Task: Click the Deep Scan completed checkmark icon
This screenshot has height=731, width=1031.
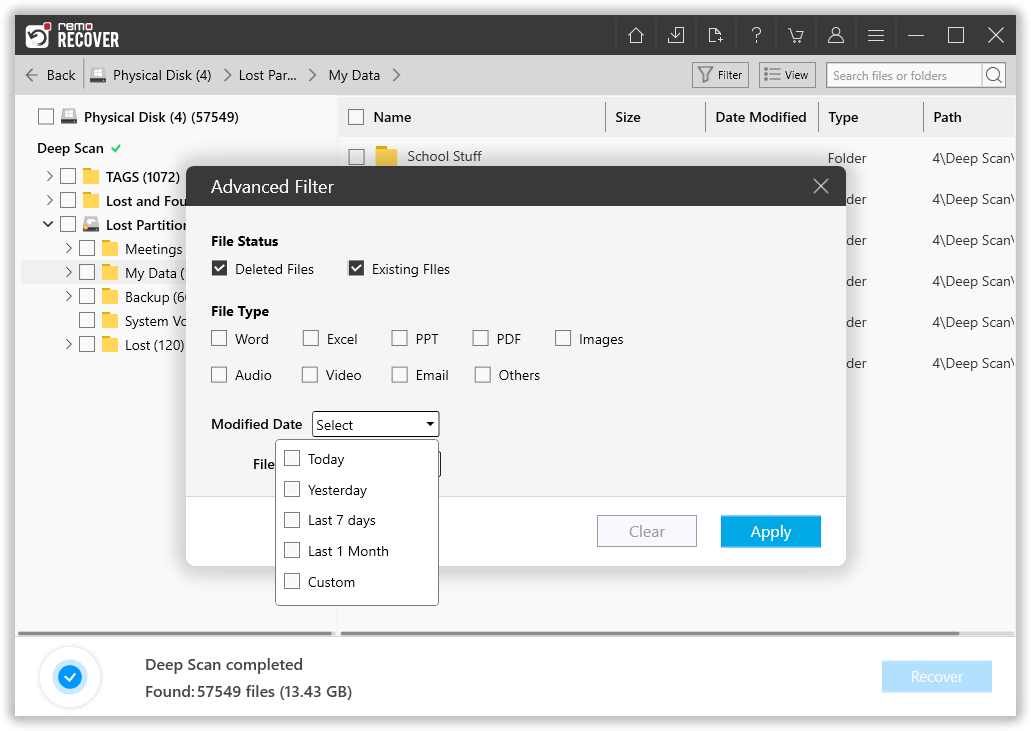Action: [70, 676]
